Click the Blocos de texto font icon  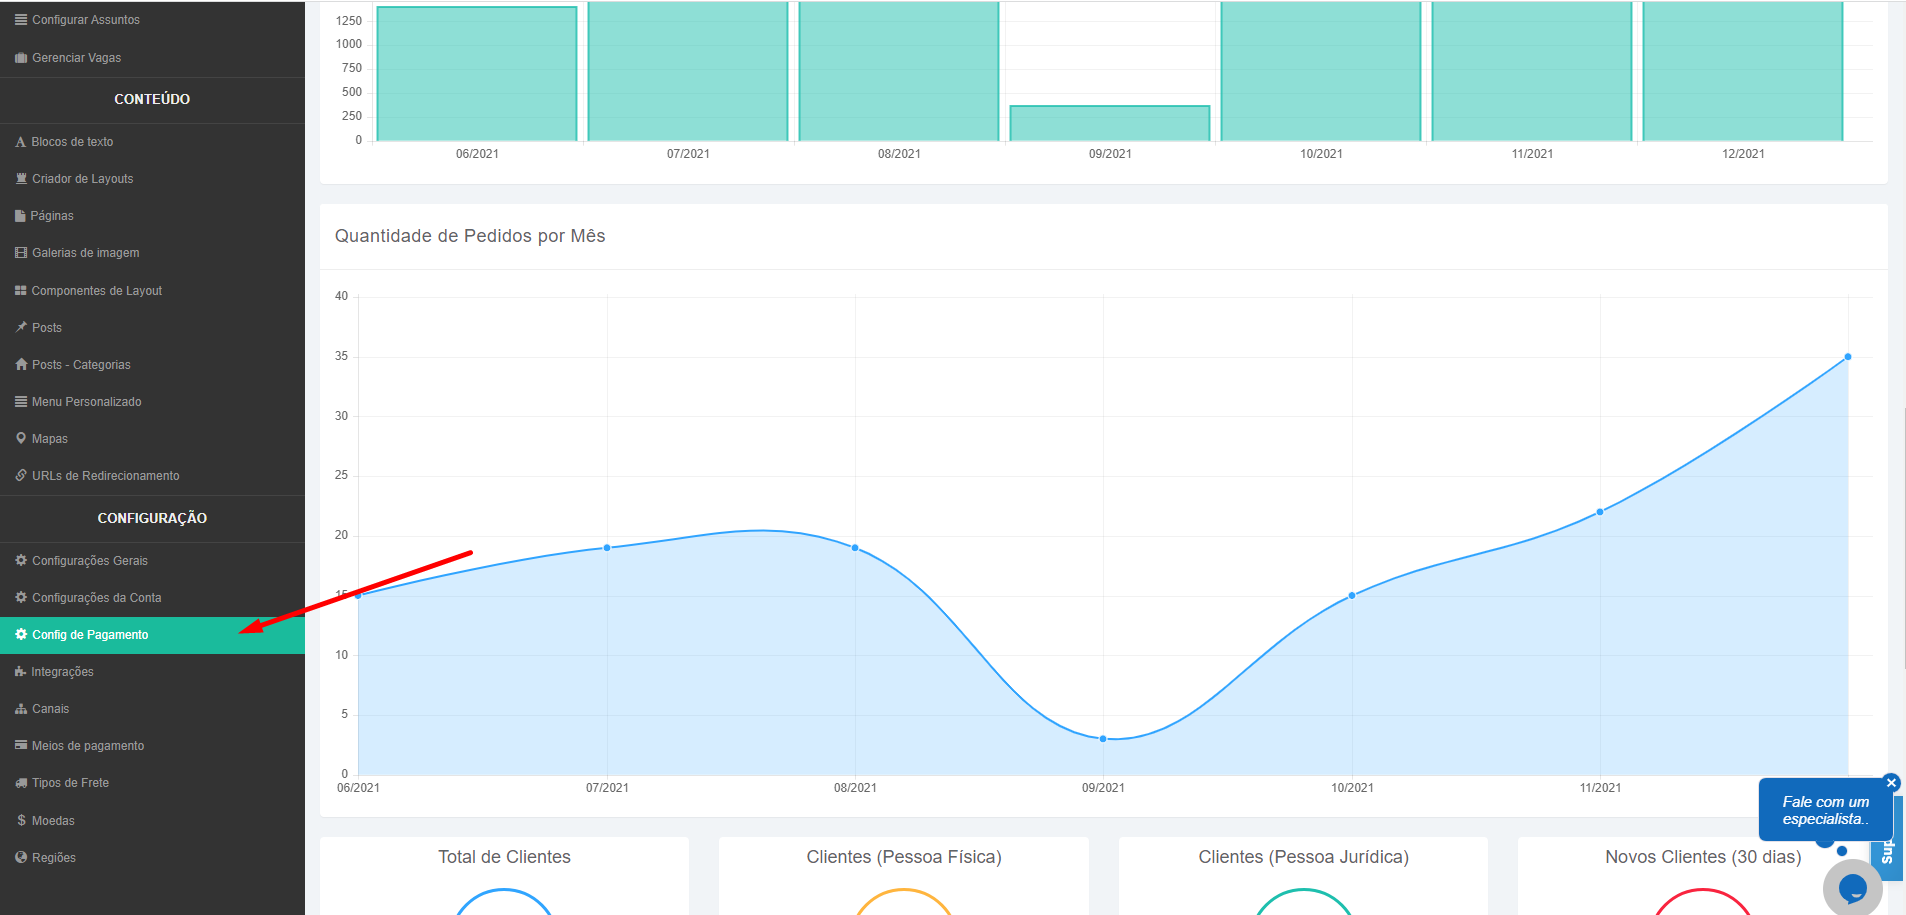point(21,142)
